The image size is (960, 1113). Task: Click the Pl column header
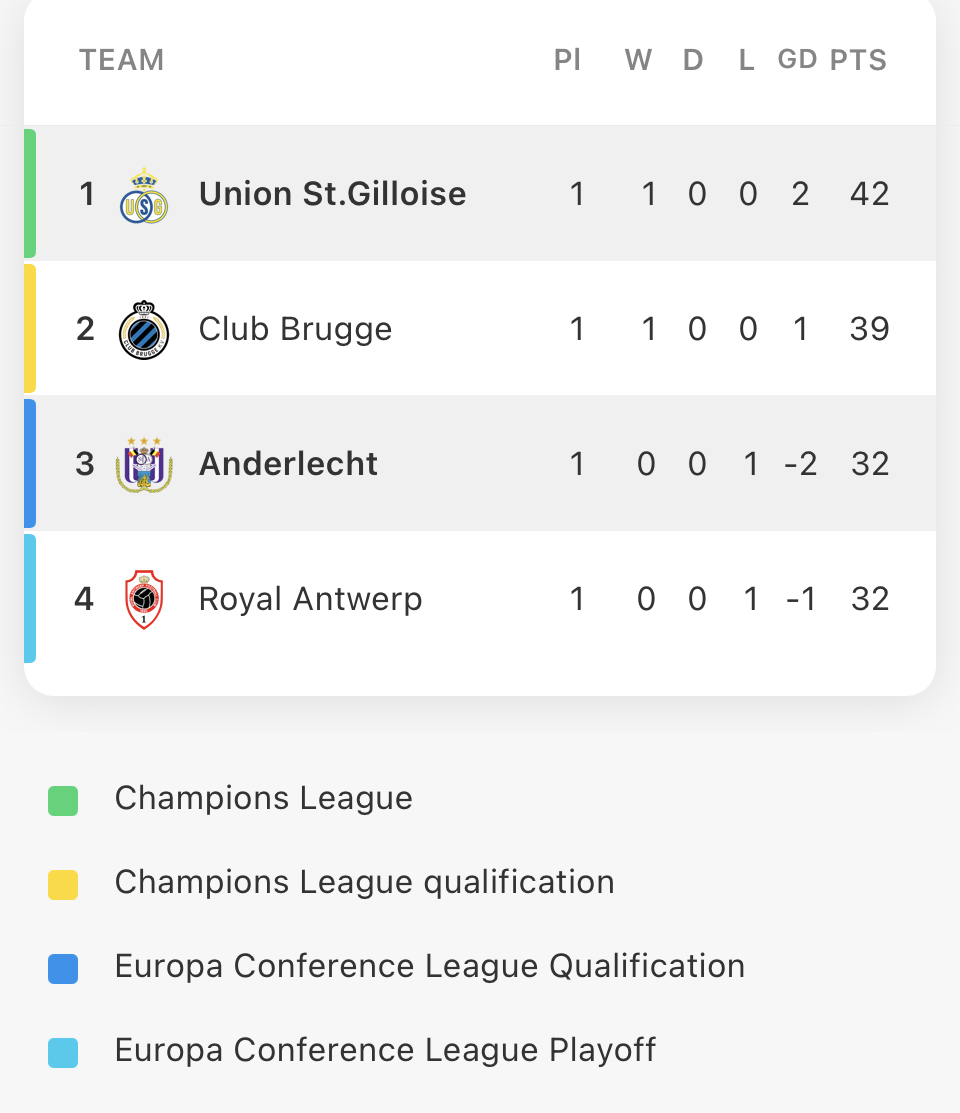[x=567, y=60]
